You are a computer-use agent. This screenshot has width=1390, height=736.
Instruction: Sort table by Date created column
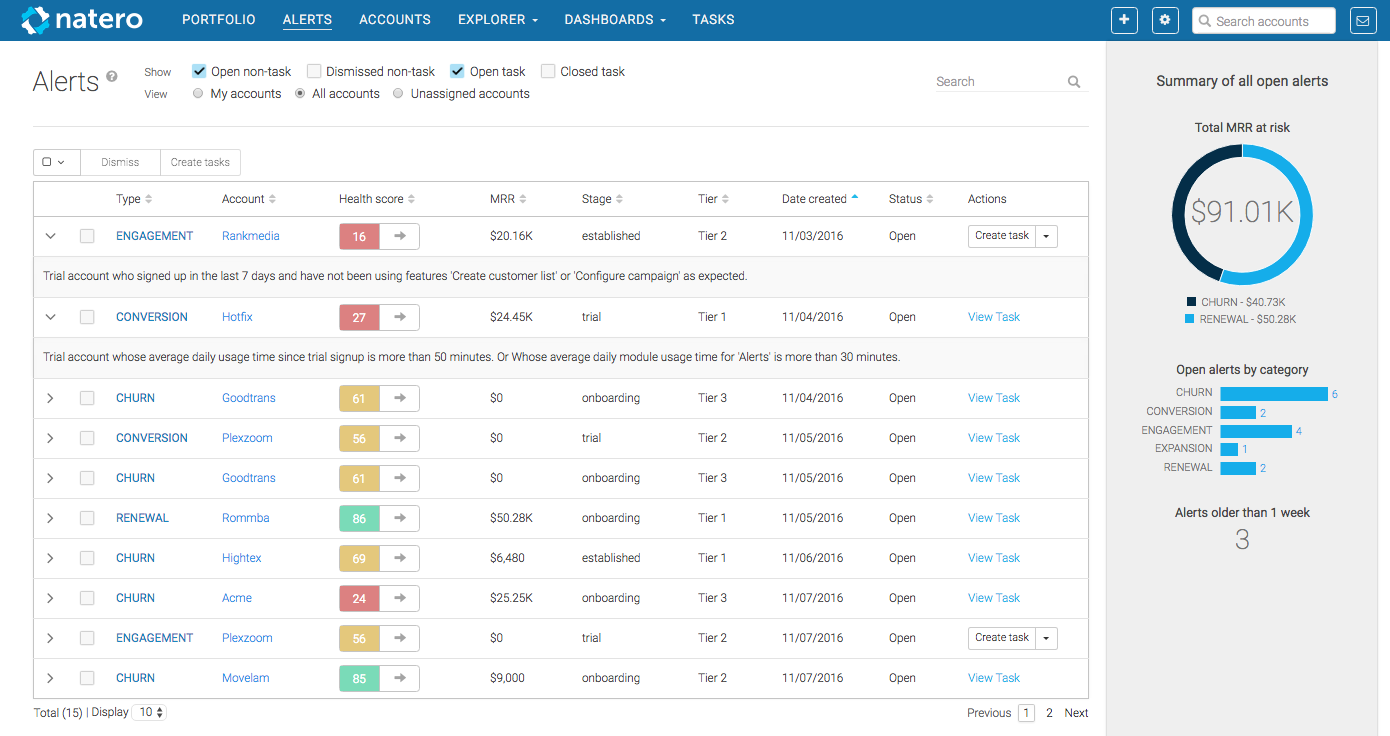[820, 199]
